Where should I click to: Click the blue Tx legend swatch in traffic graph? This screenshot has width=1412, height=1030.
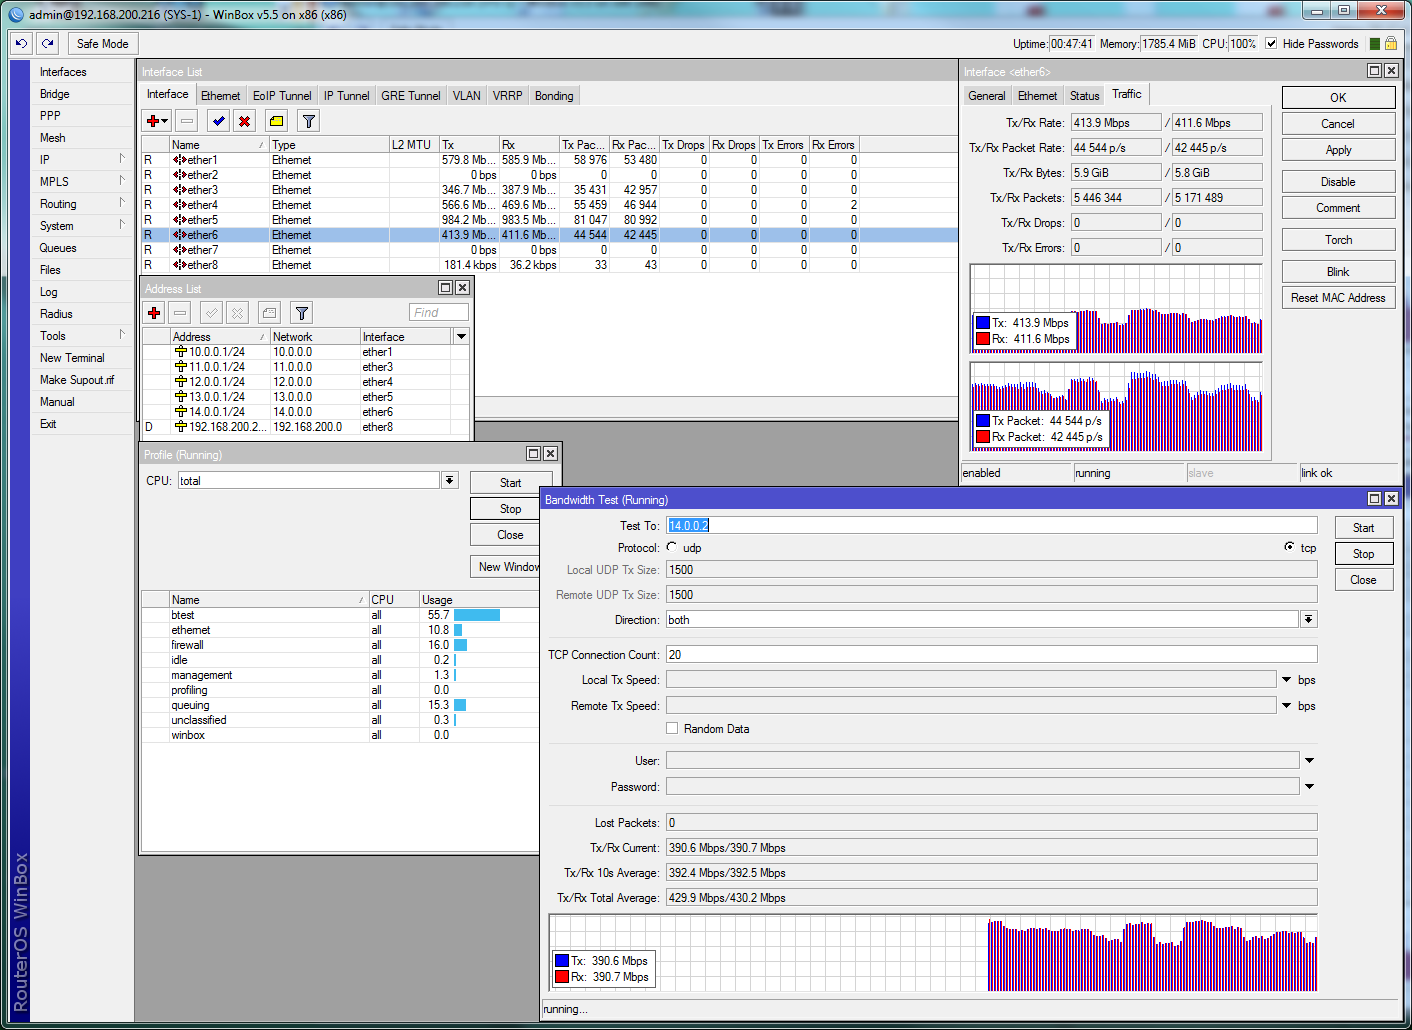[x=984, y=322]
